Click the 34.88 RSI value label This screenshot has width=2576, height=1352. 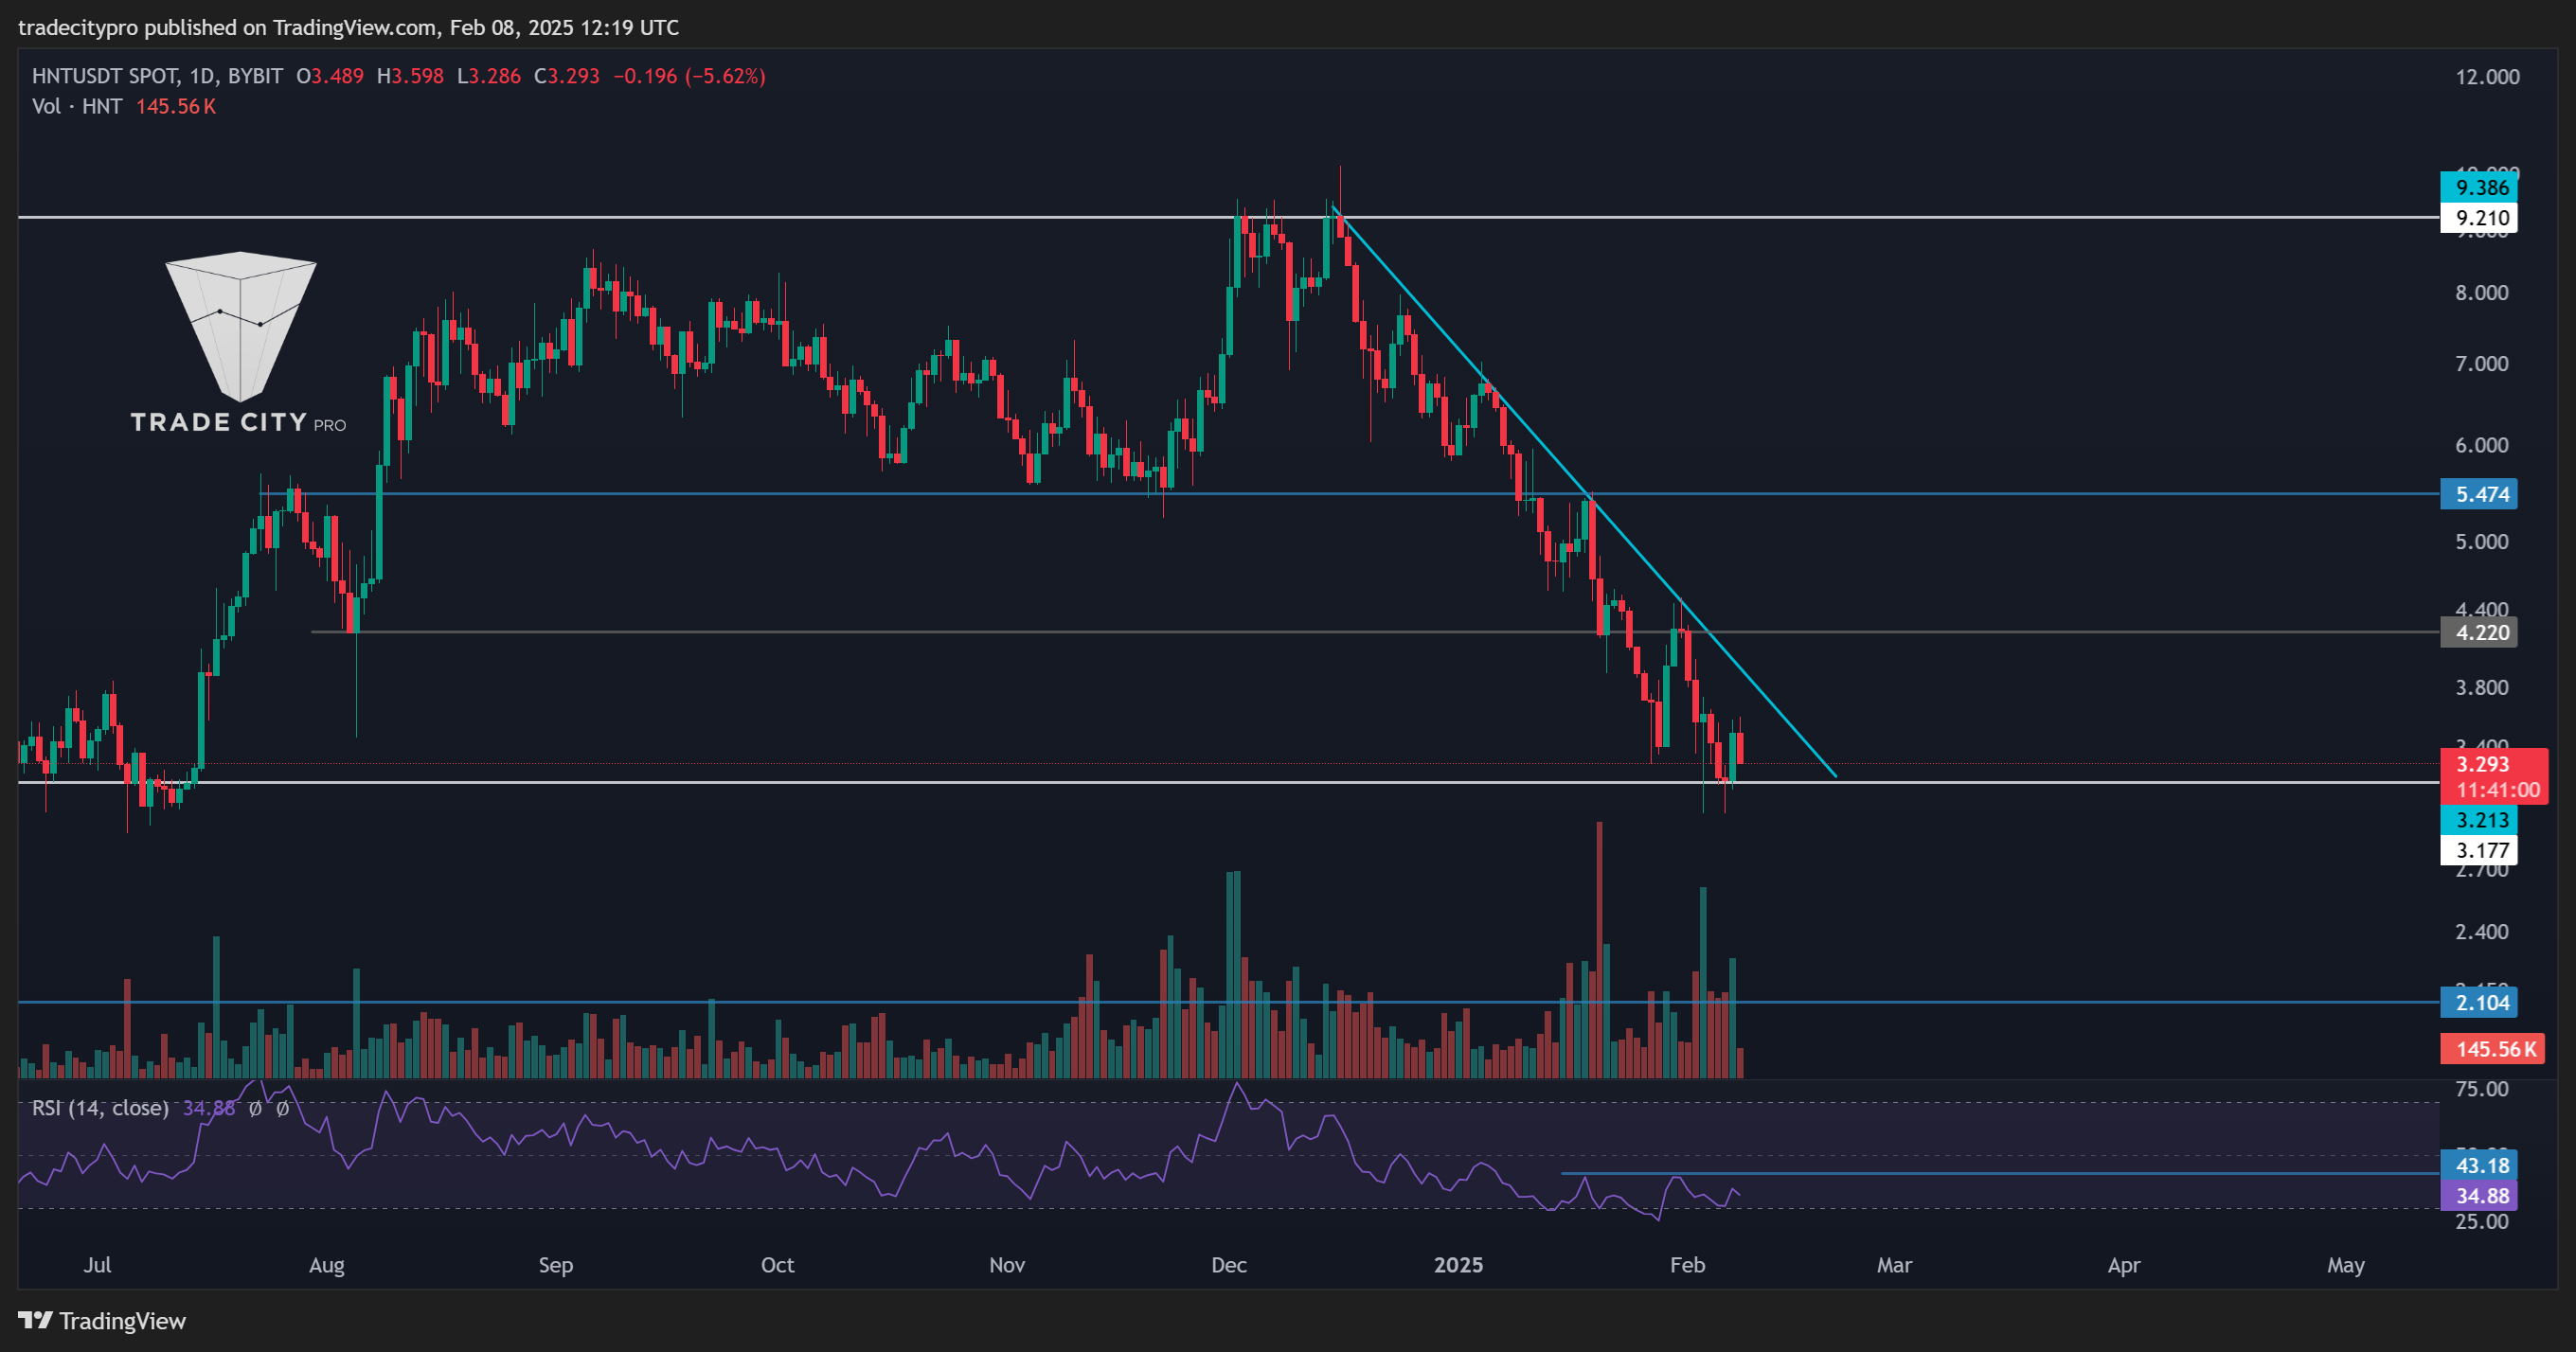coord(2479,1195)
